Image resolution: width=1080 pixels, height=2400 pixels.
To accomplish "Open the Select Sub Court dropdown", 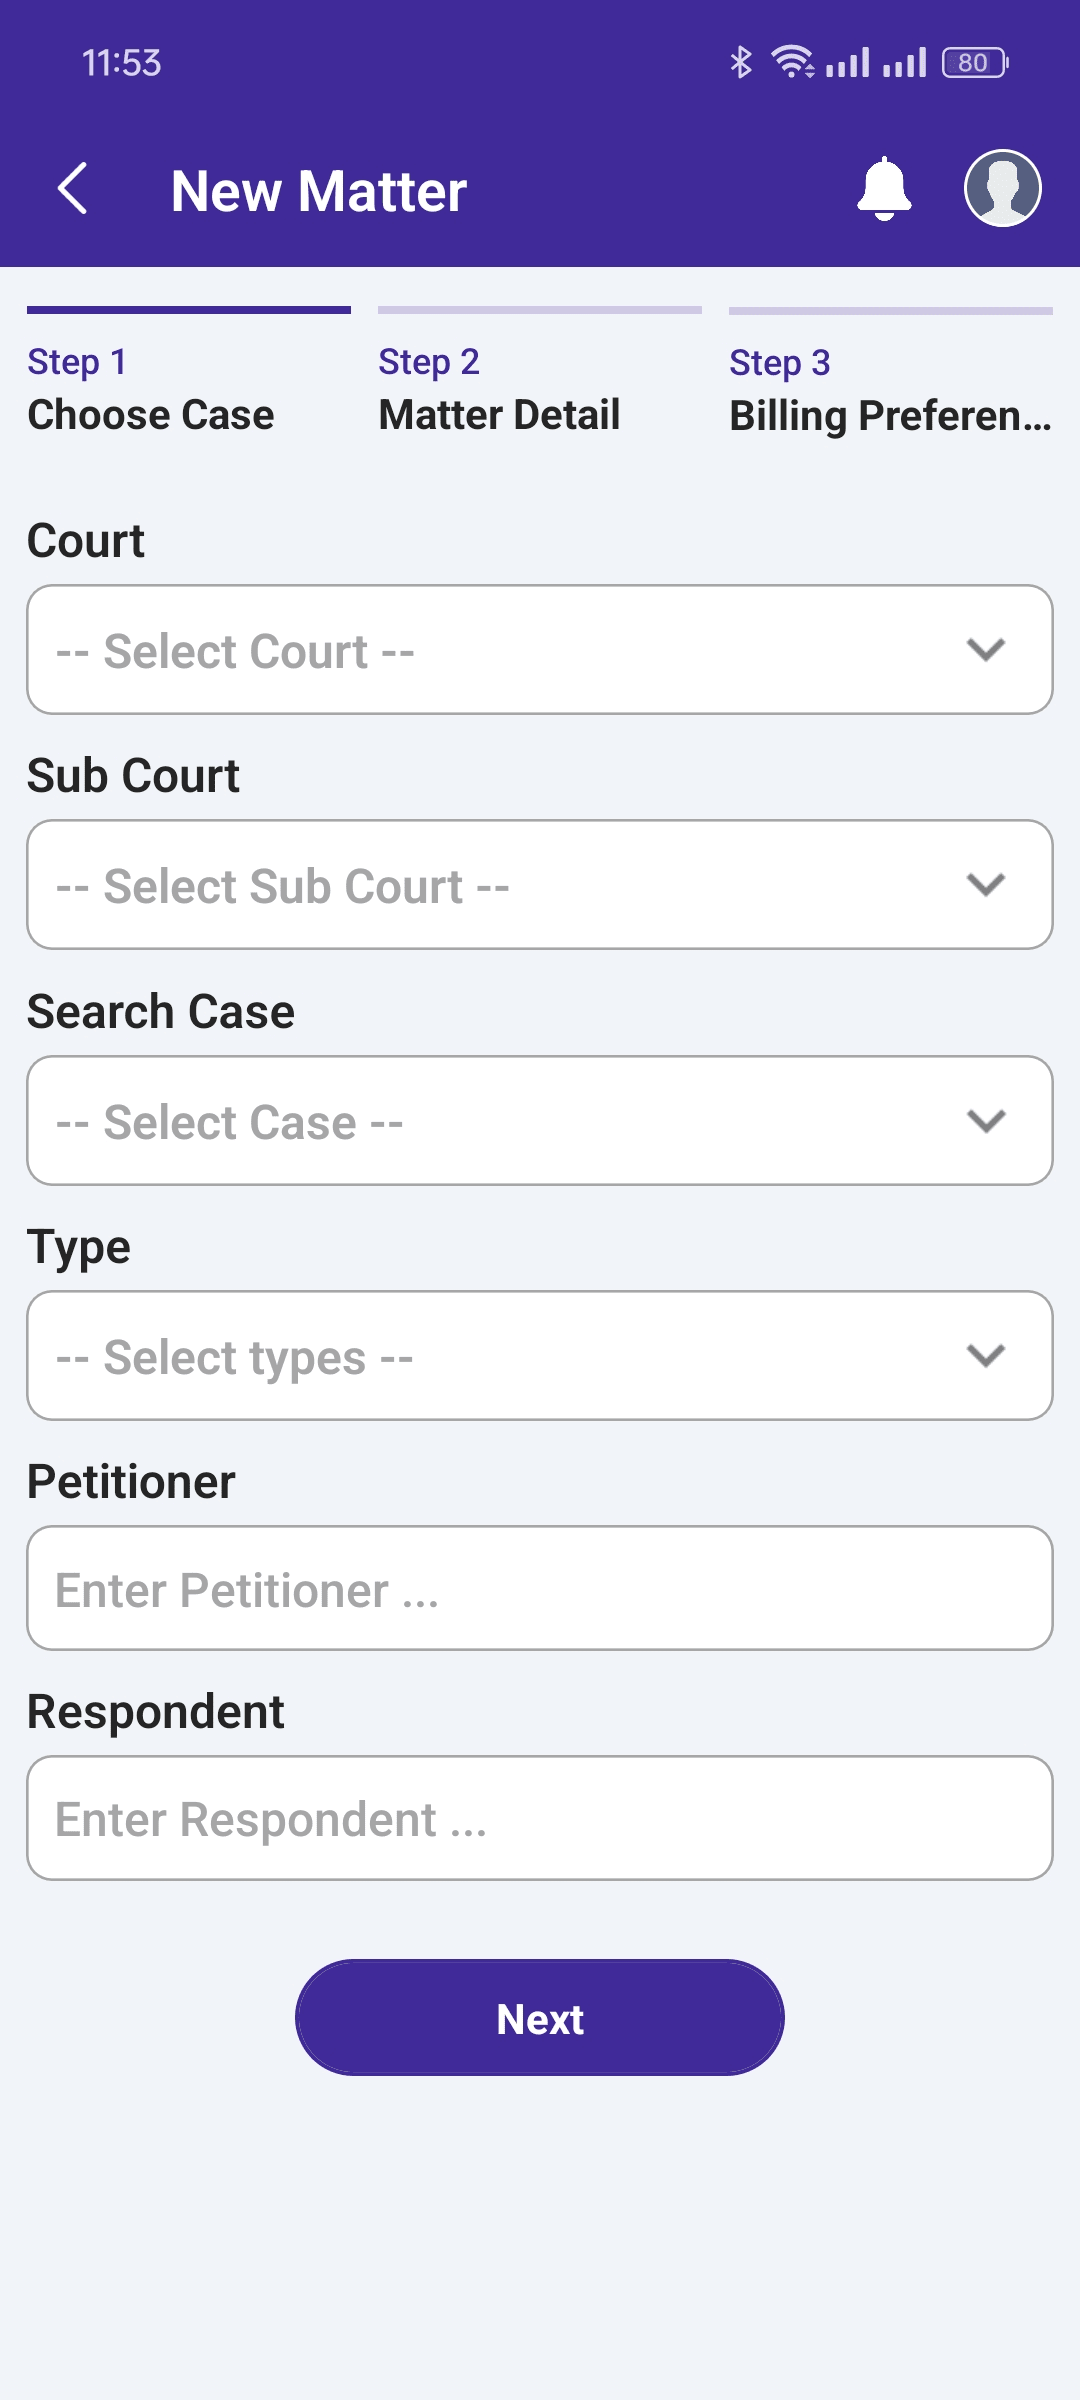I will point(540,885).
